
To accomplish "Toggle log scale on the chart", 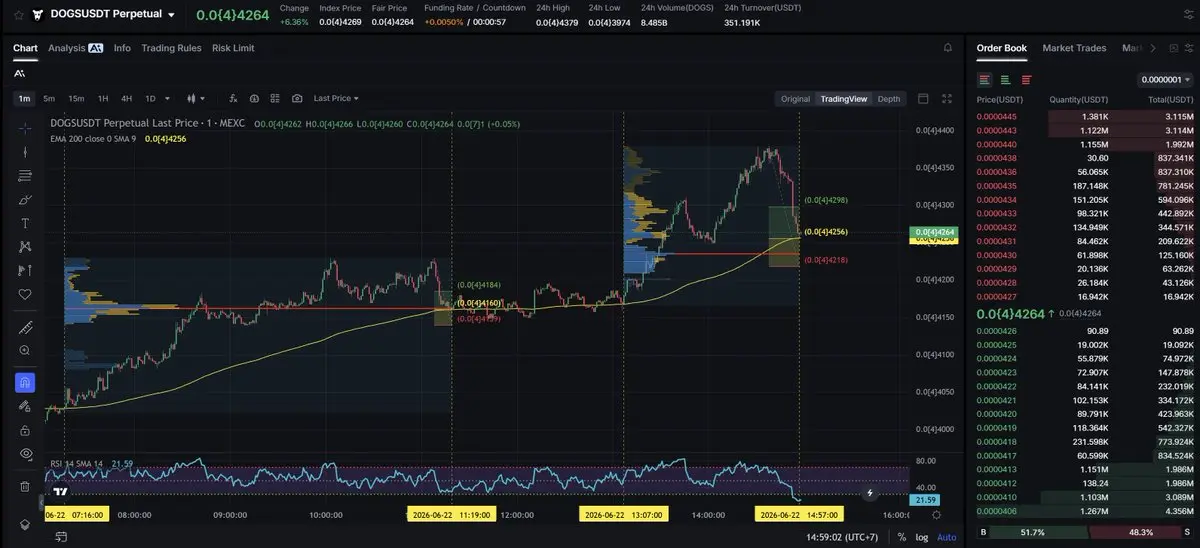I will click(922, 537).
